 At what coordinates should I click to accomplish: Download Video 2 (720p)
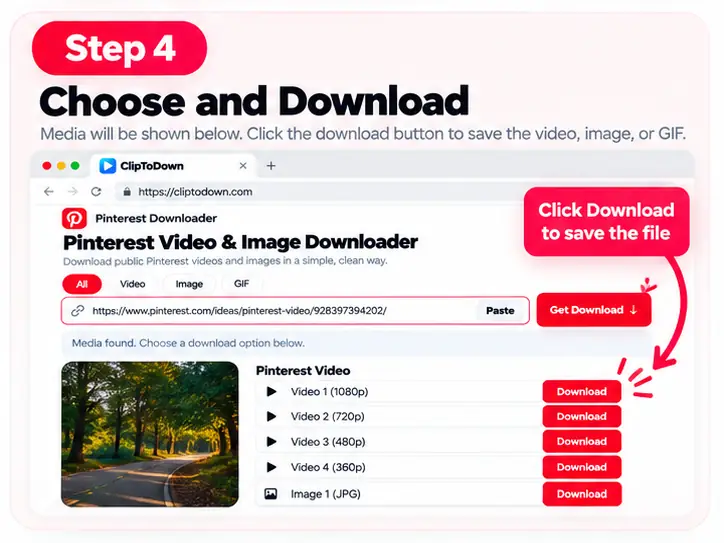pos(582,416)
